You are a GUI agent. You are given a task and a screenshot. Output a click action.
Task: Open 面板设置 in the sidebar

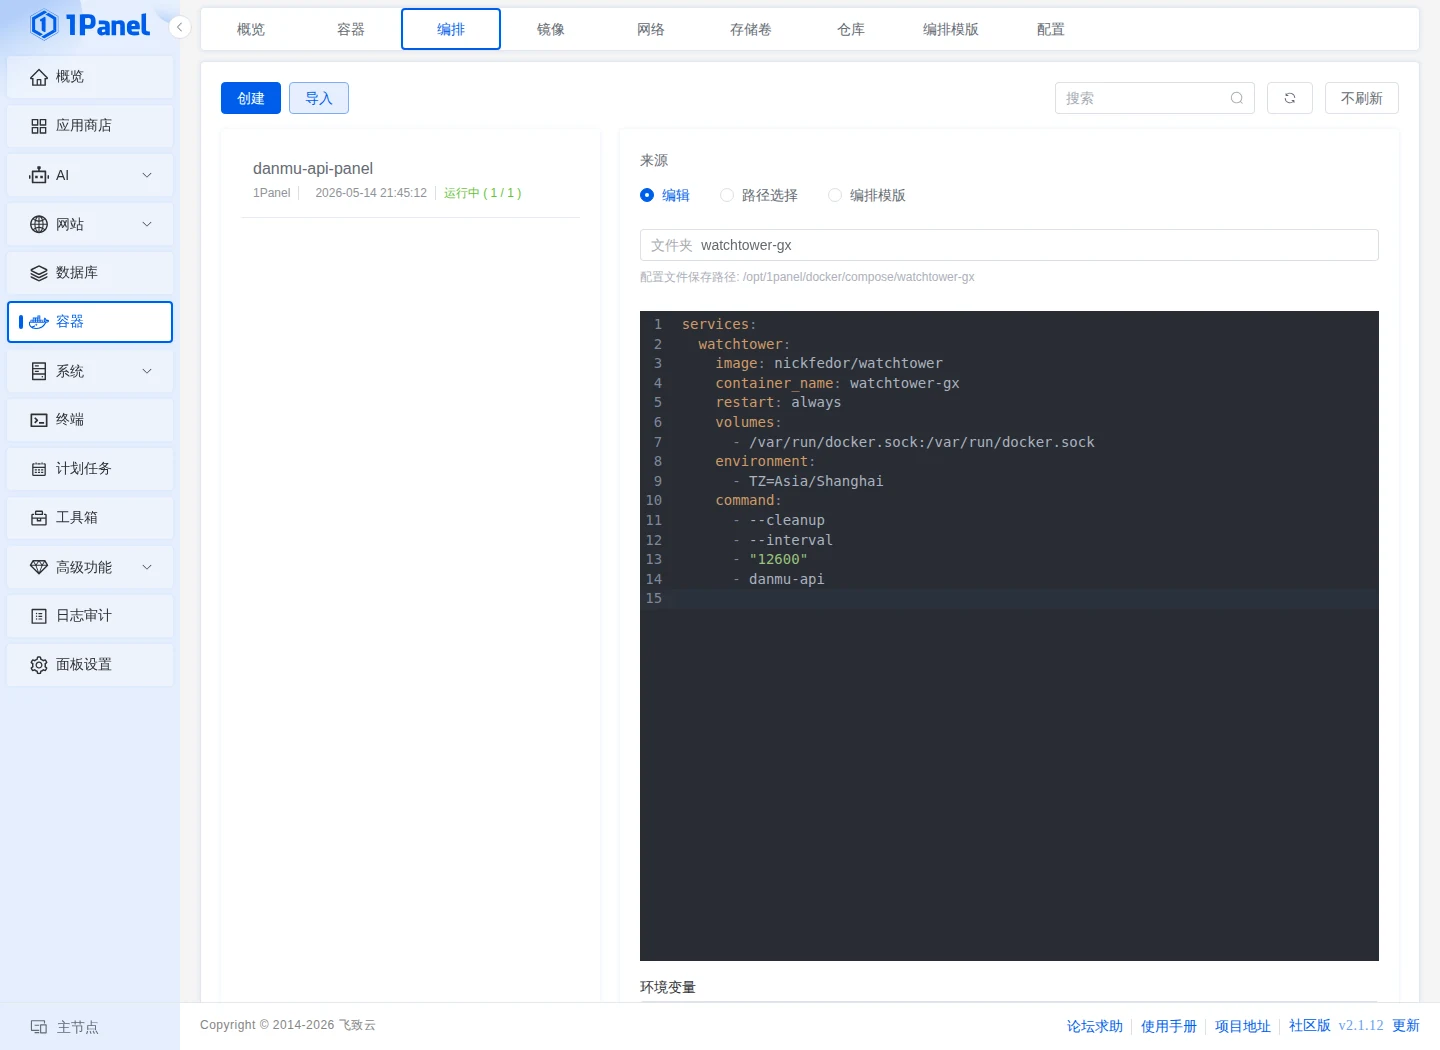point(90,665)
